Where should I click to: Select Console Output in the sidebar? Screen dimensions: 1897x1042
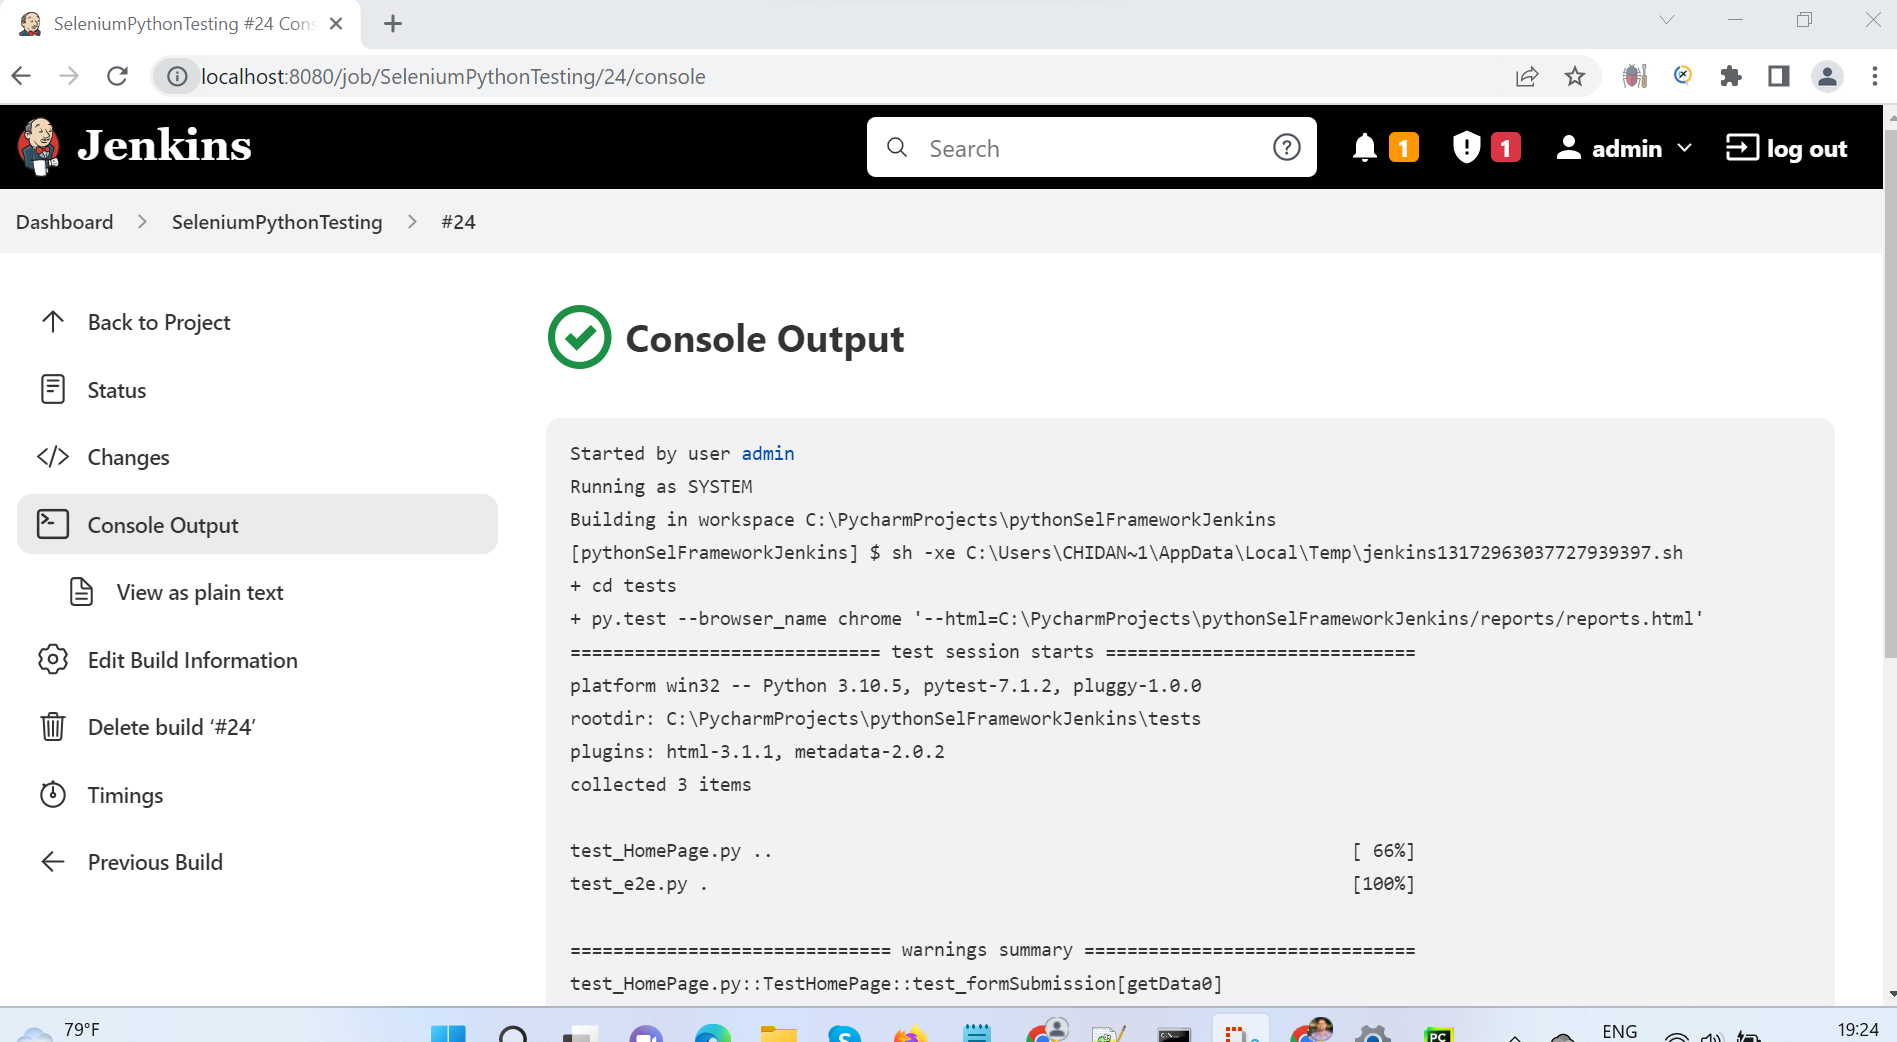[257, 524]
